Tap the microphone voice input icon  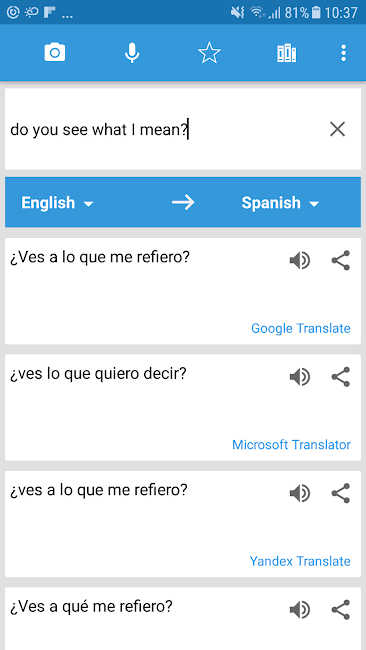(132, 53)
